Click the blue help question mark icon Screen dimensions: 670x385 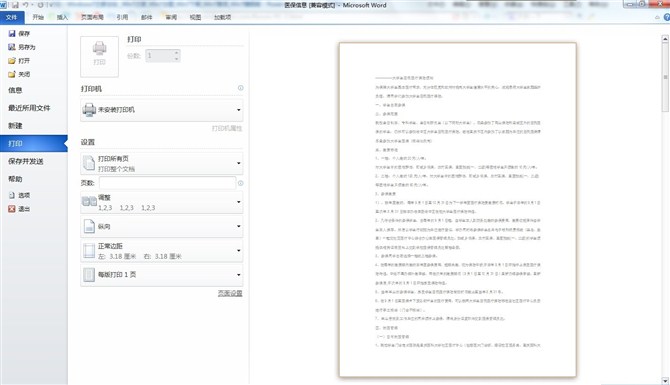pyautogui.click(x=667, y=18)
